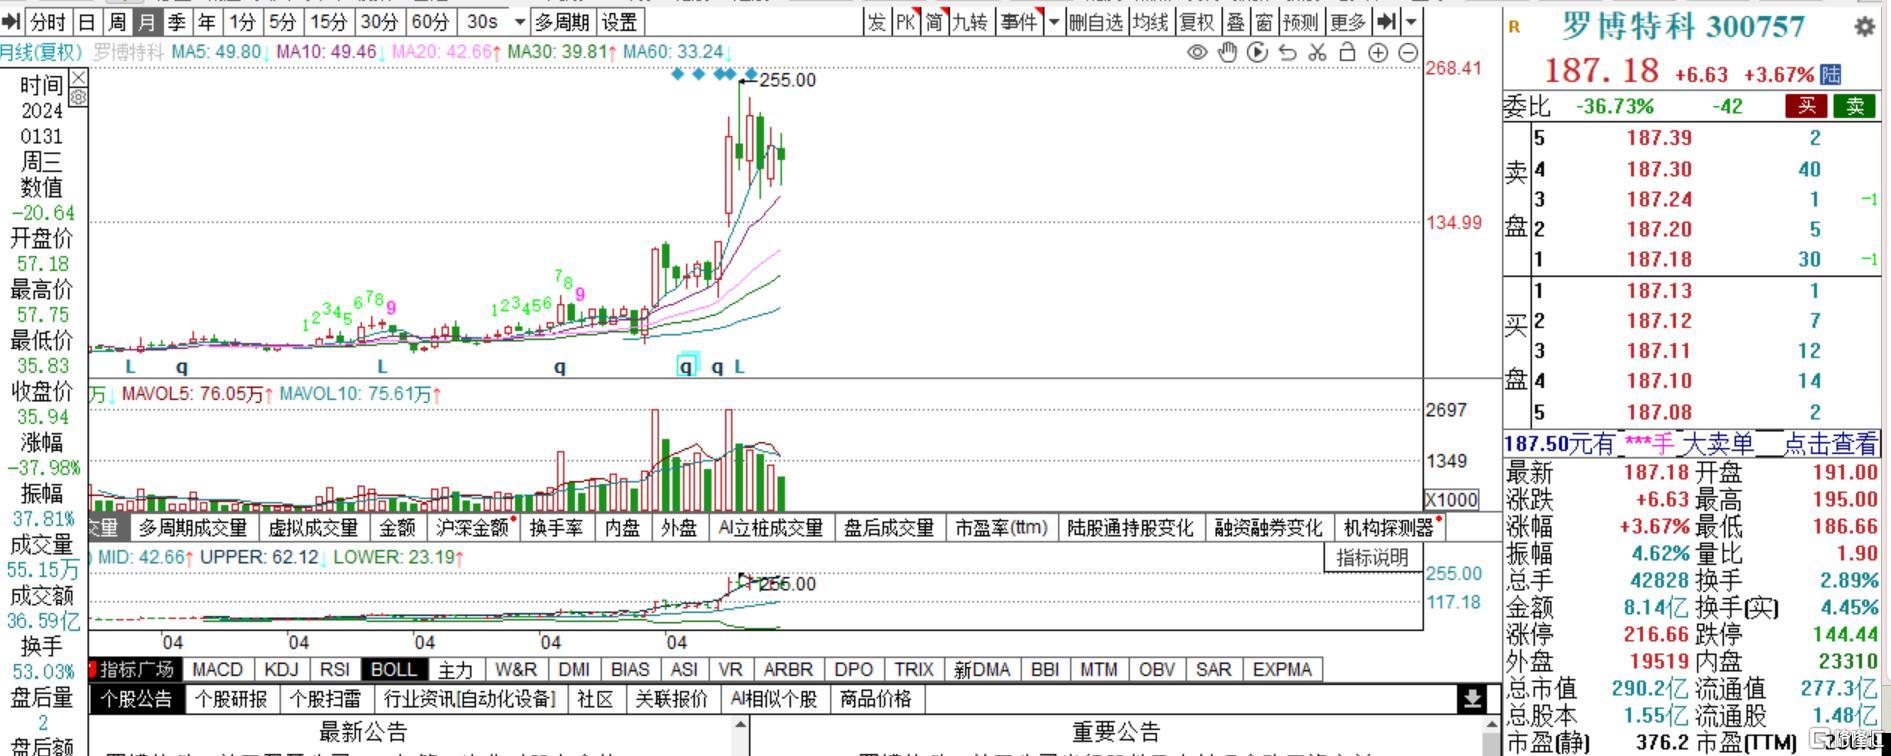Open settings gear beside 罗博特科 300757

pos(1864,27)
